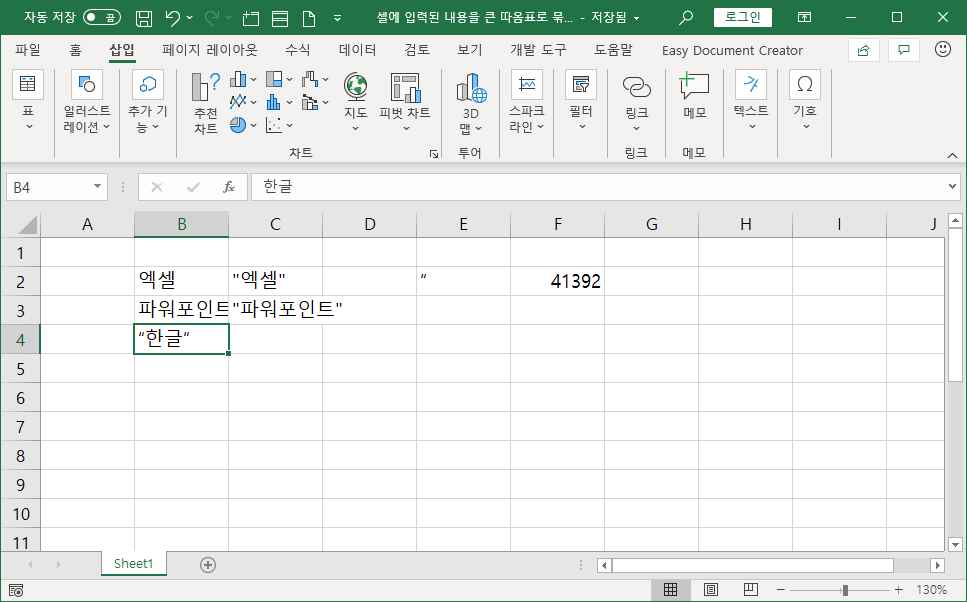Open the Undo history dropdown arrow
The width and height of the screenshot is (967, 602).
click(189, 18)
